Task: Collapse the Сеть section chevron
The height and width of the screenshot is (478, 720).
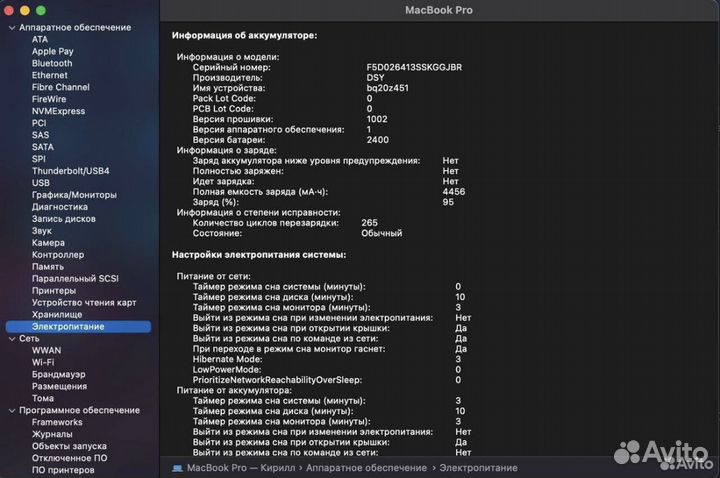Action: [x=12, y=339]
